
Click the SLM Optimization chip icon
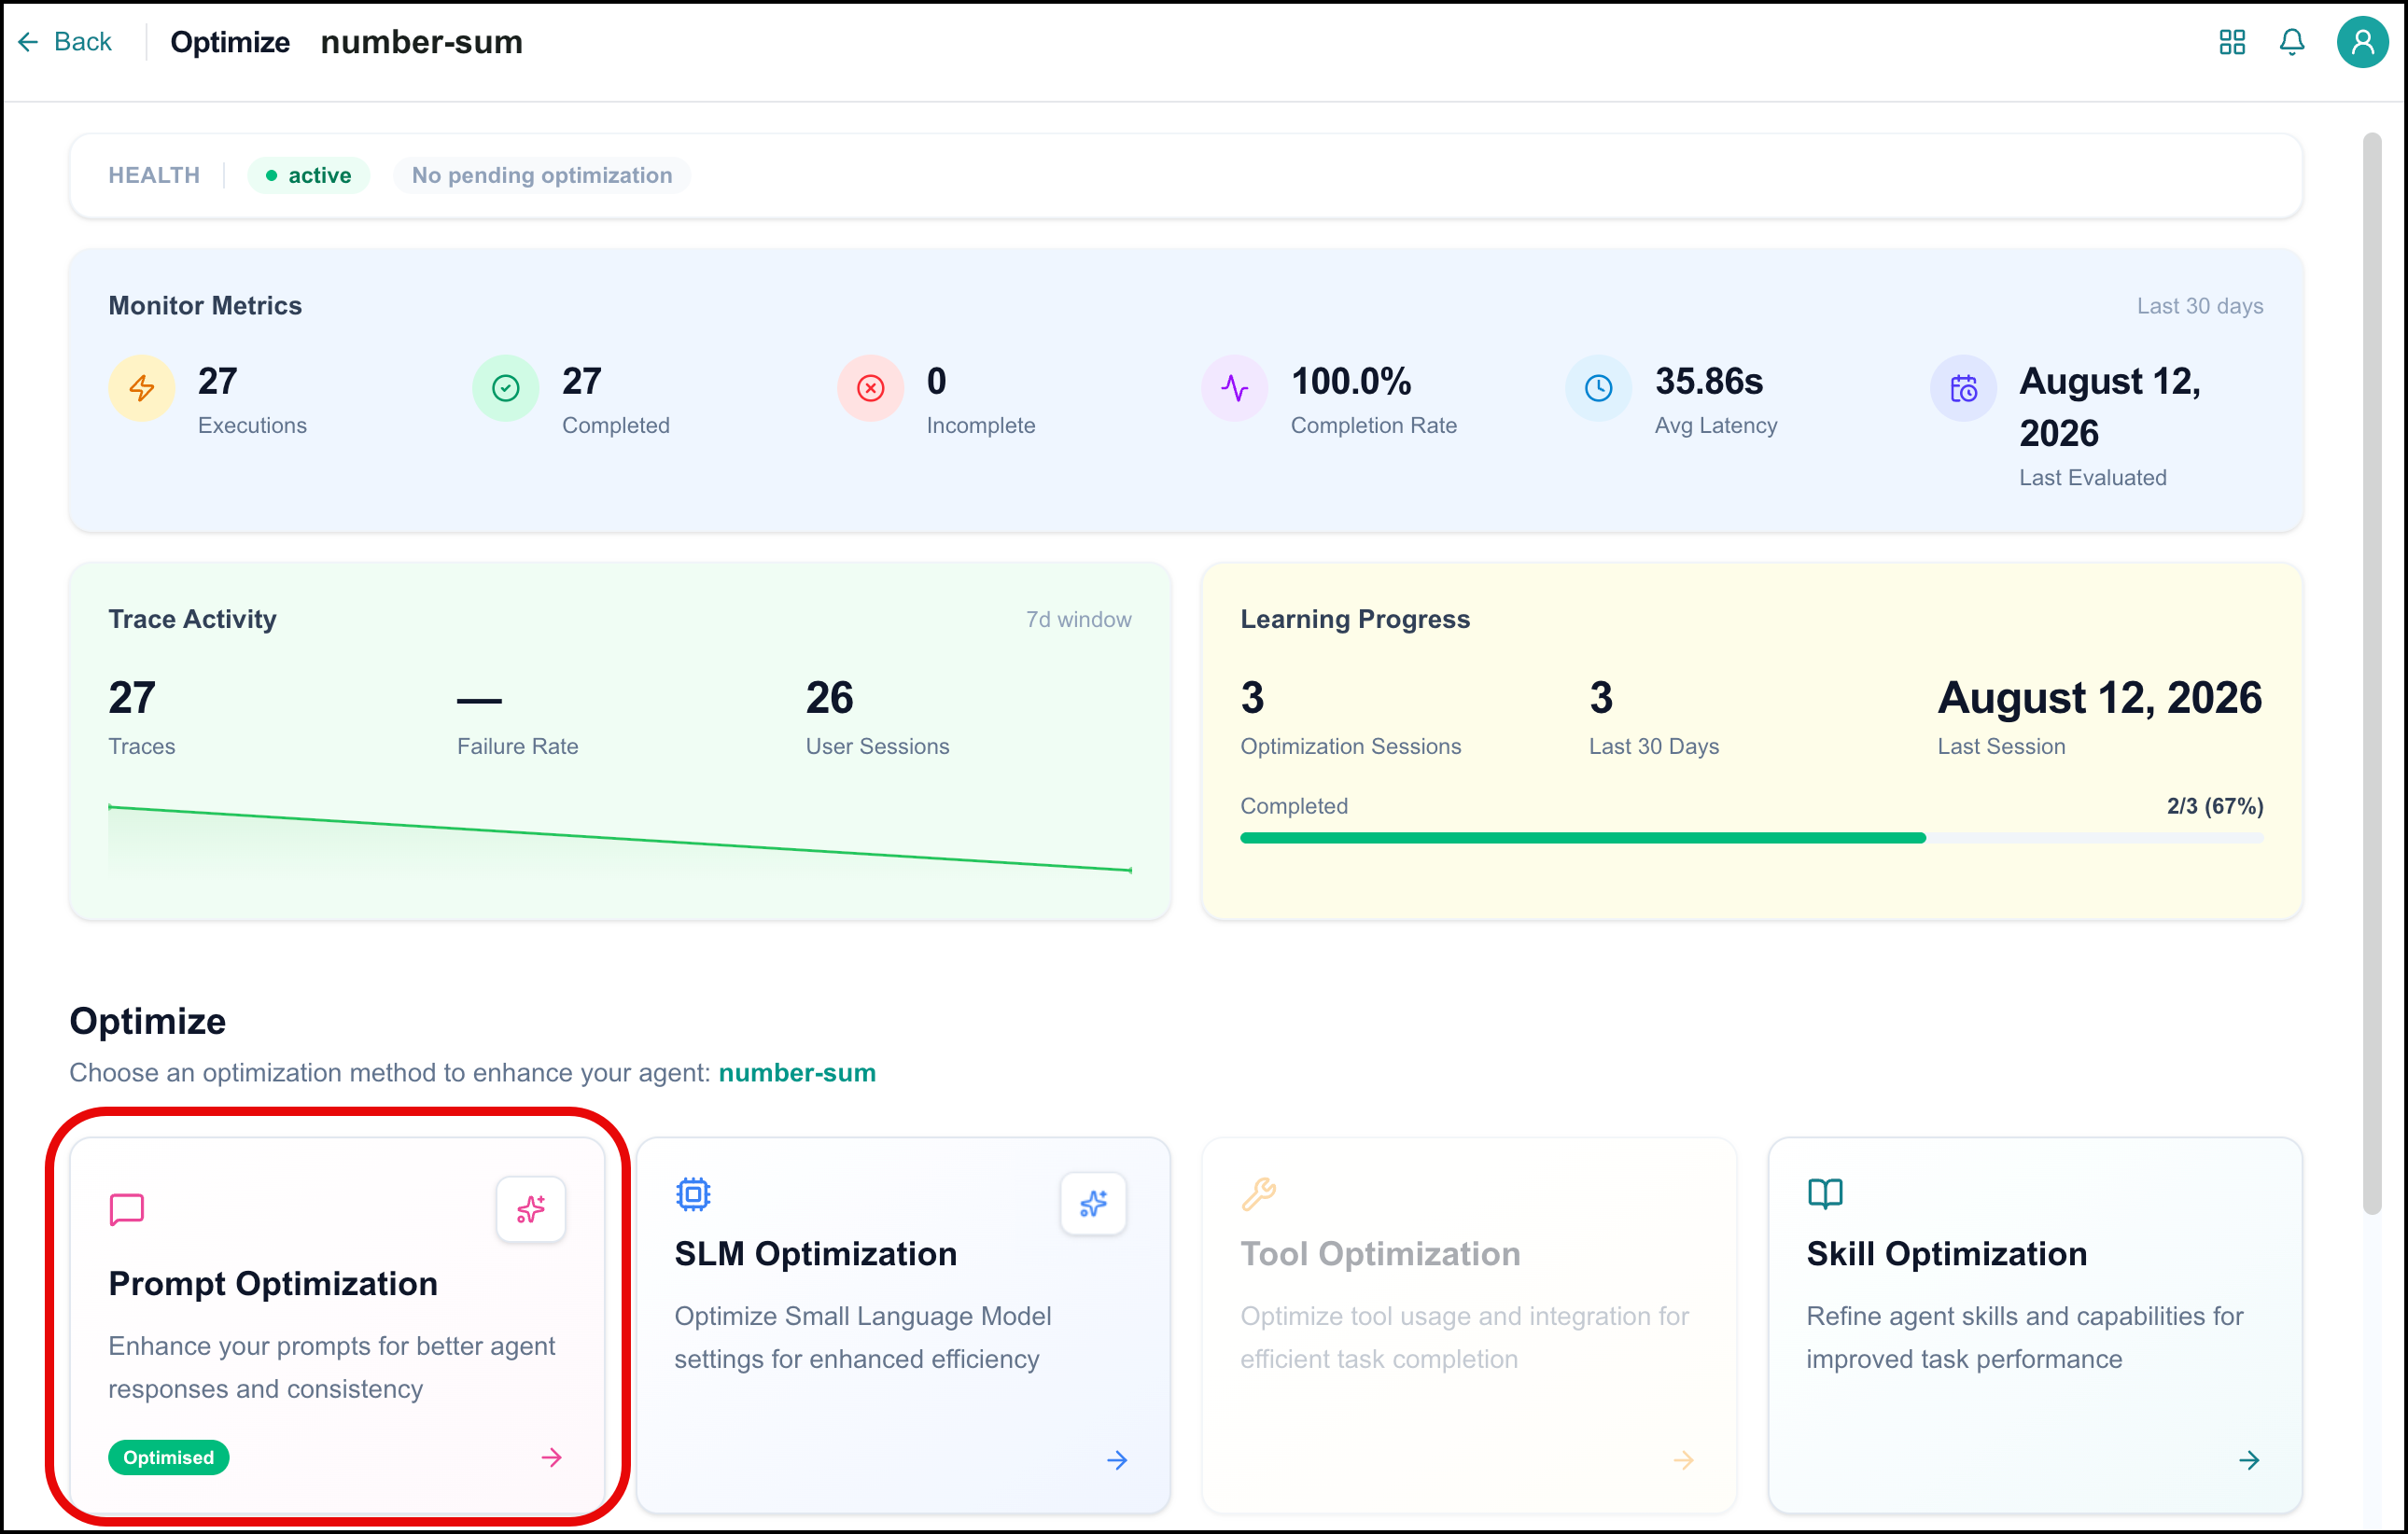[x=693, y=1194]
